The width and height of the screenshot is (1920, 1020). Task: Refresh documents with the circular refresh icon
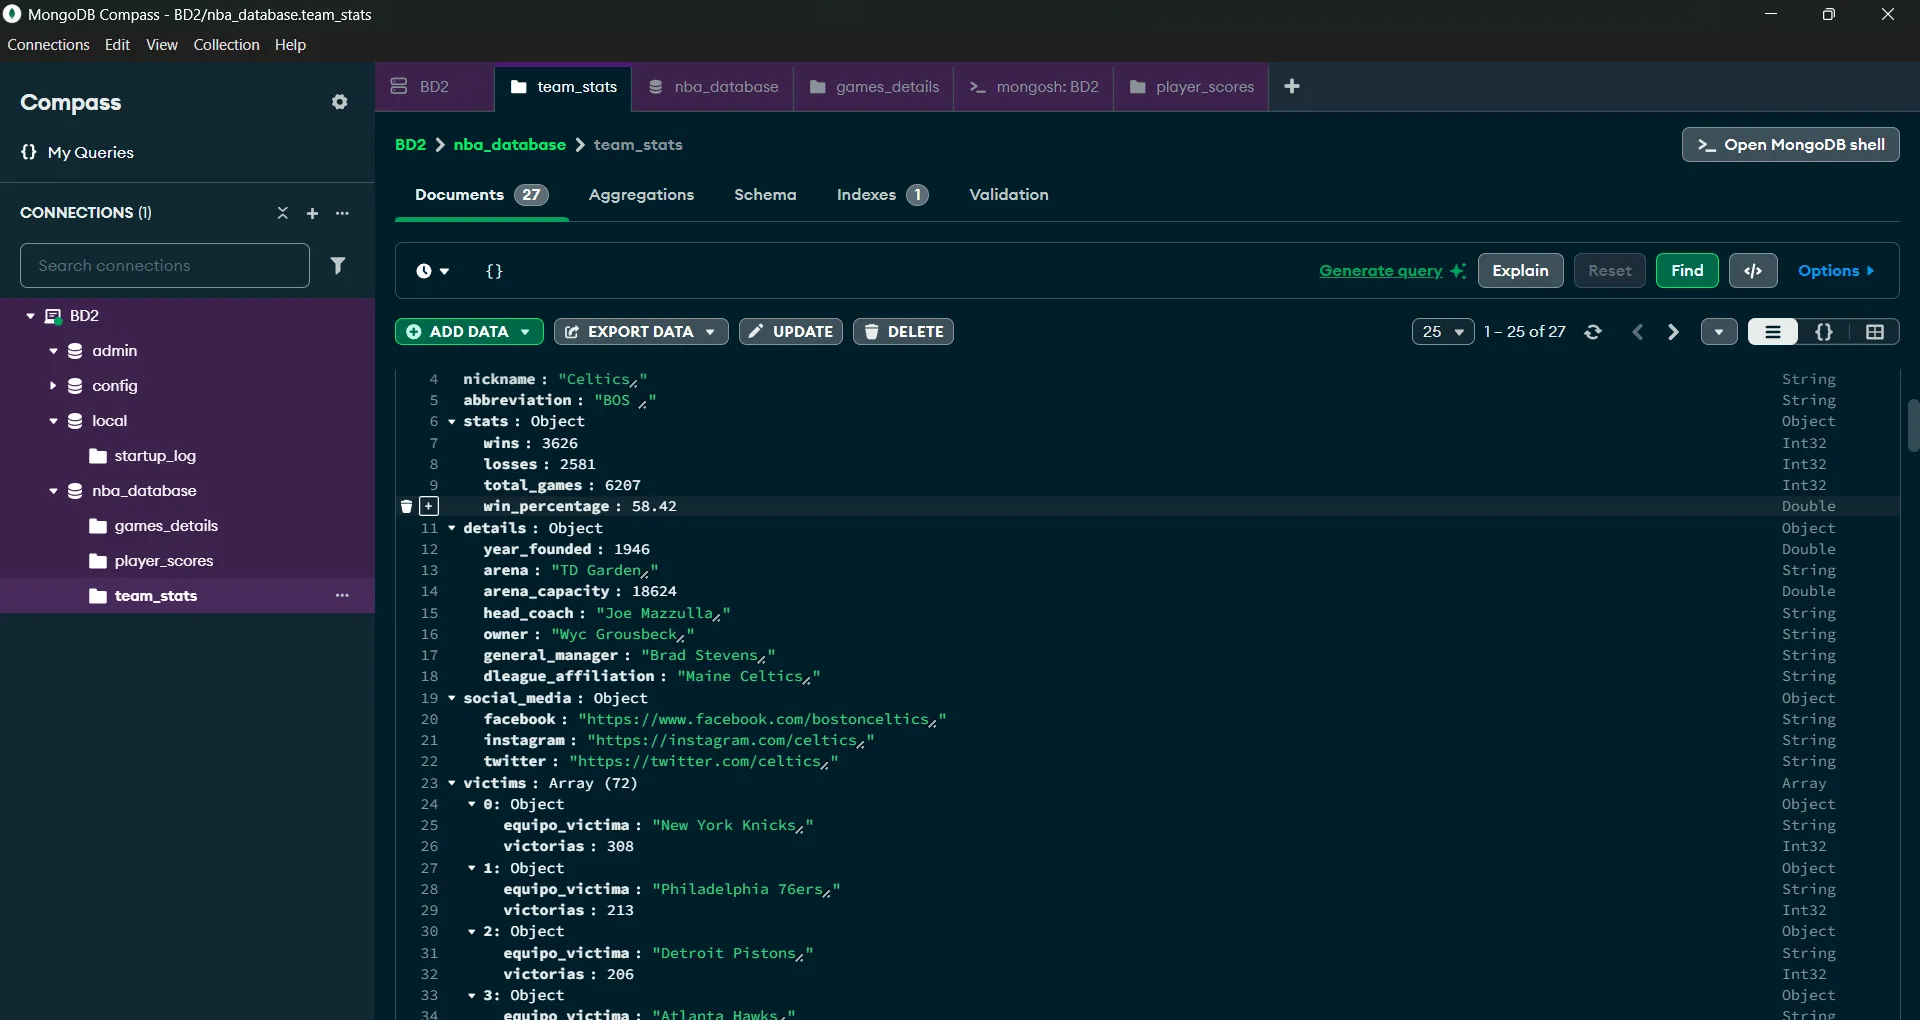click(x=1594, y=332)
